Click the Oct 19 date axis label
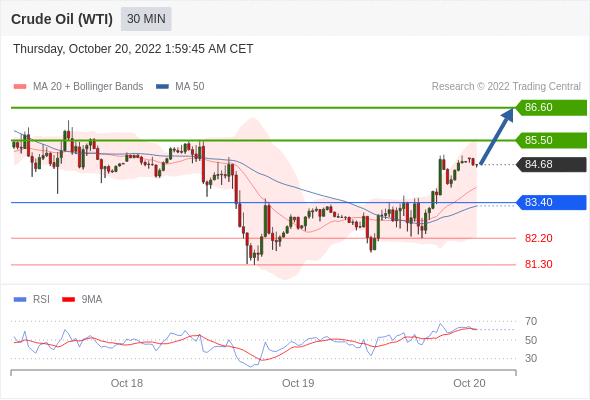Viewport: 590px width, 400px height. click(298, 383)
